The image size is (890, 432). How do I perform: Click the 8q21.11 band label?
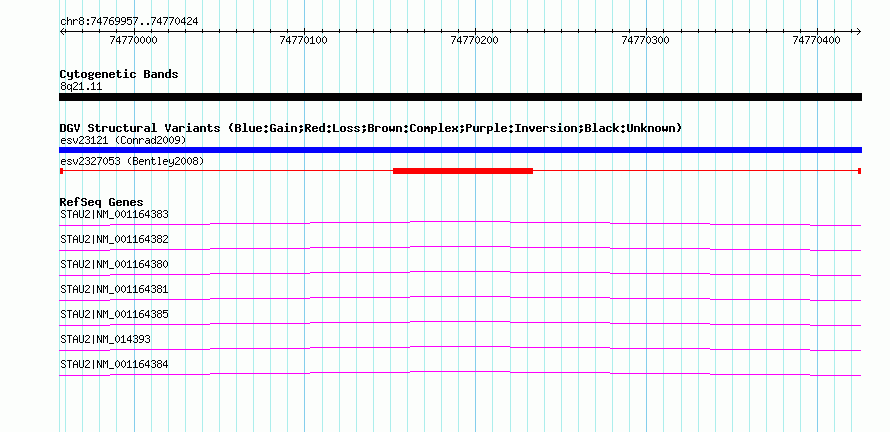pos(81,87)
